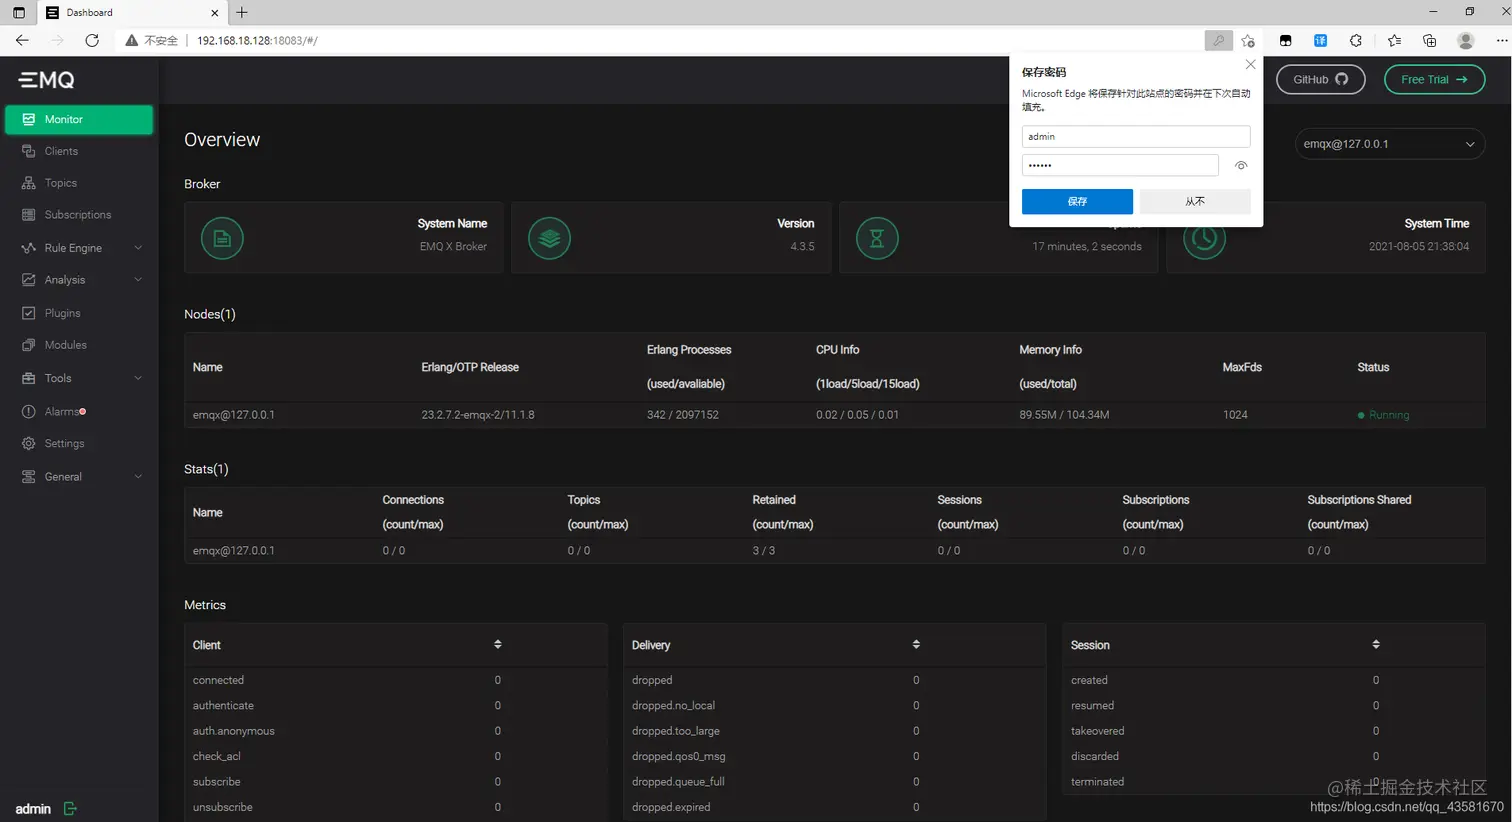
Task: Click the password field in popup
Action: [1120, 165]
